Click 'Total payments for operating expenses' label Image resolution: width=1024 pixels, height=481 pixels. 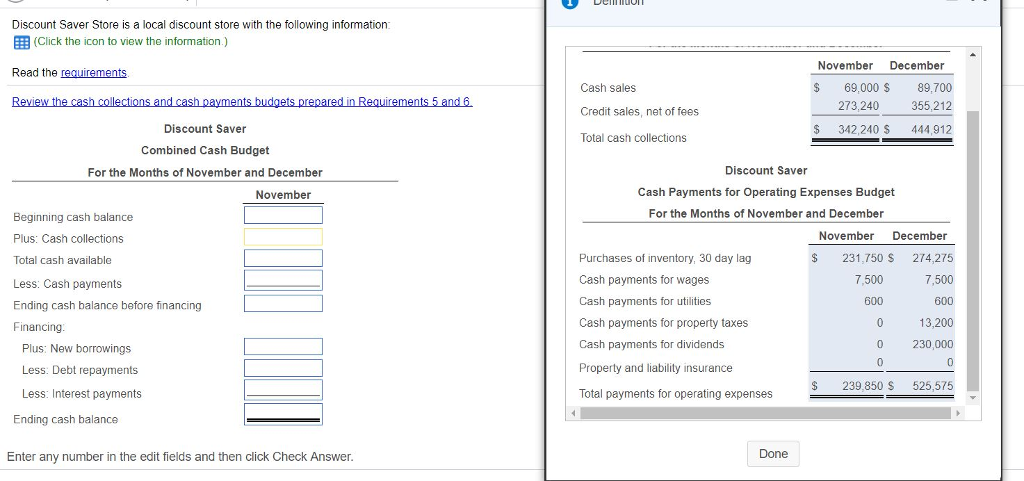(675, 394)
